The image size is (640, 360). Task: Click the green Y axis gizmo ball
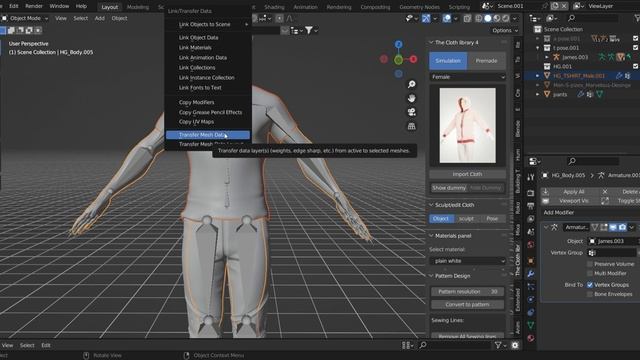pyautogui.click(x=398, y=60)
